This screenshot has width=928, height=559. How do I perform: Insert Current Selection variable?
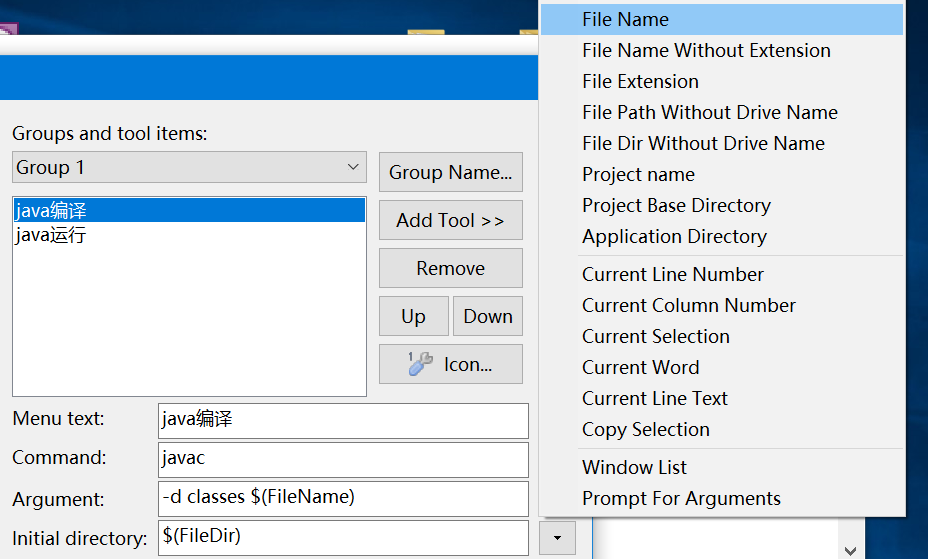pyautogui.click(x=656, y=336)
